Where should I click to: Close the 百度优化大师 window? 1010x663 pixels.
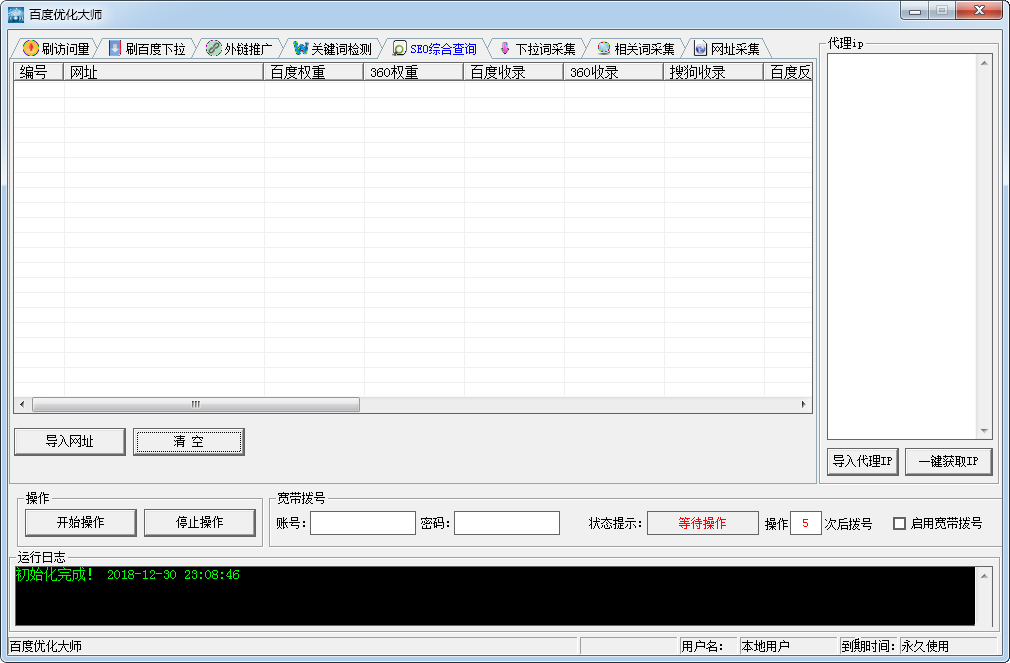978,11
